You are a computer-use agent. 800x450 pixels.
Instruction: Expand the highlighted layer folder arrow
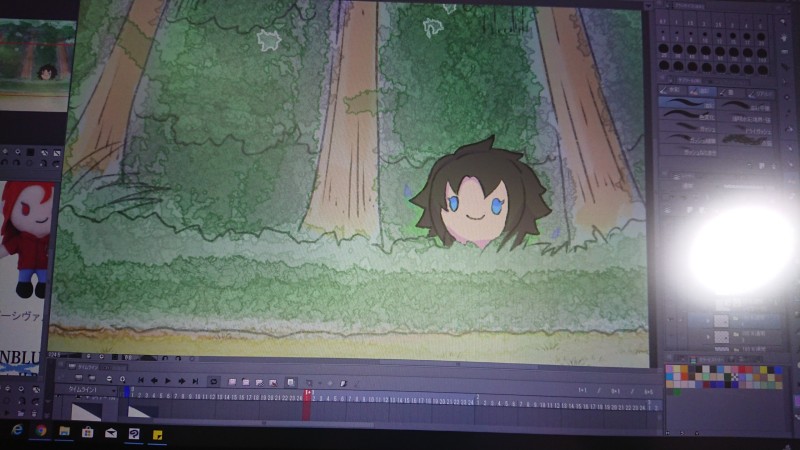coord(708,321)
